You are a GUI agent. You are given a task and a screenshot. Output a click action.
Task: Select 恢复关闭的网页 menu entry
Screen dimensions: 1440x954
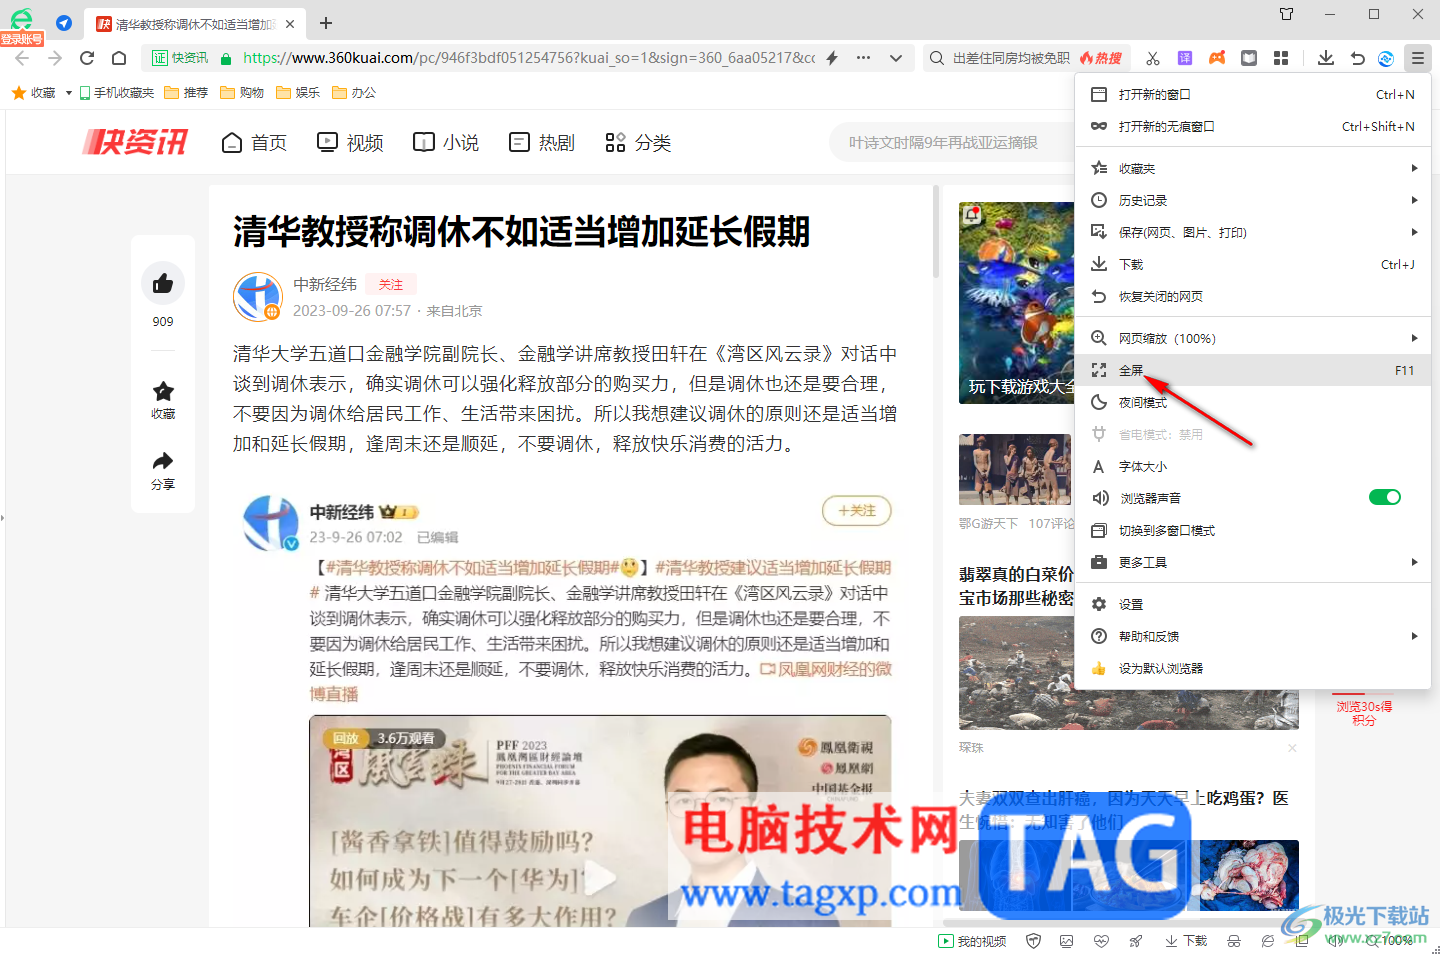(1253, 296)
